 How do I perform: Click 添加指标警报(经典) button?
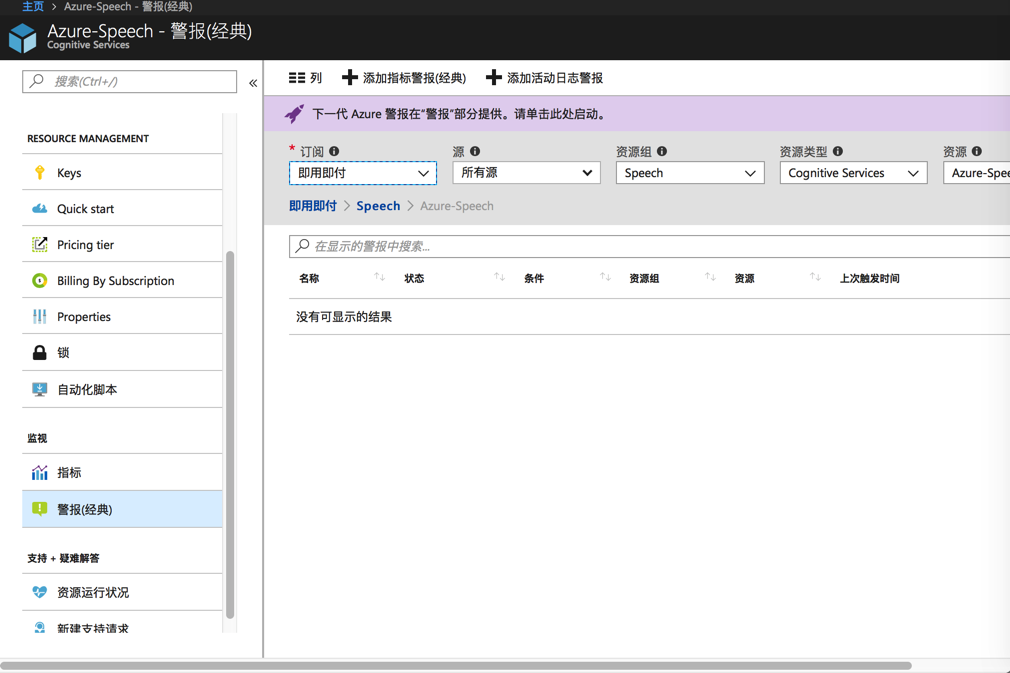[x=404, y=78]
